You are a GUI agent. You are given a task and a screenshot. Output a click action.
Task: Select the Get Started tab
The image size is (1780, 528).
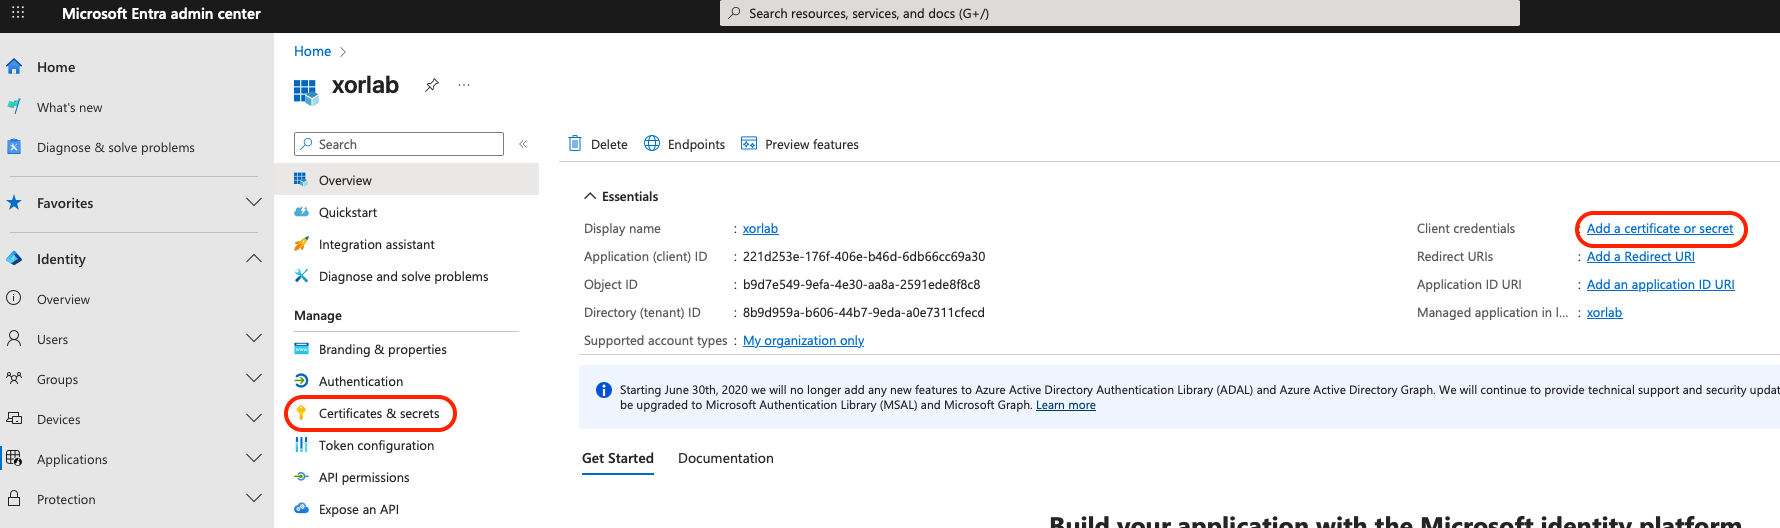point(618,458)
